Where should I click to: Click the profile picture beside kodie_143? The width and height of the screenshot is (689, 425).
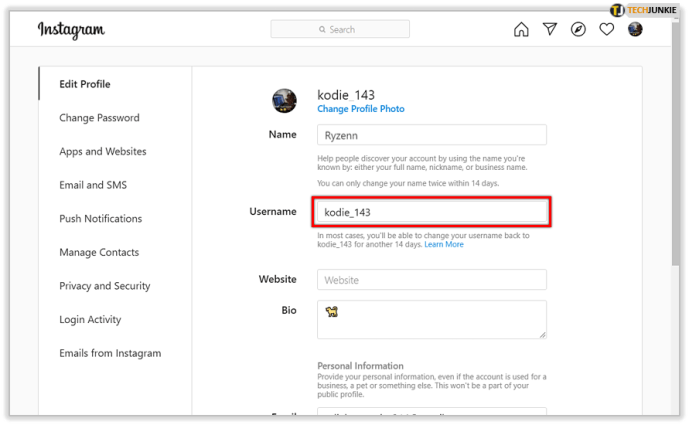[x=284, y=101]
